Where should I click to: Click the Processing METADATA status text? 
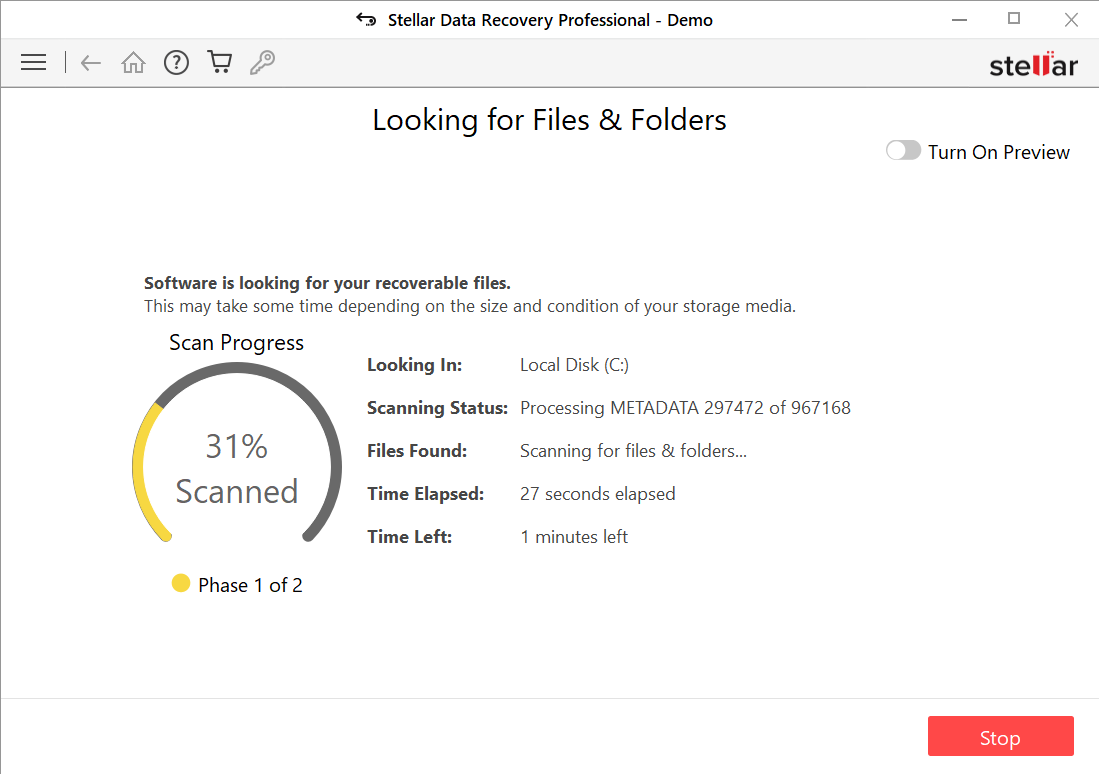(685, 408)
